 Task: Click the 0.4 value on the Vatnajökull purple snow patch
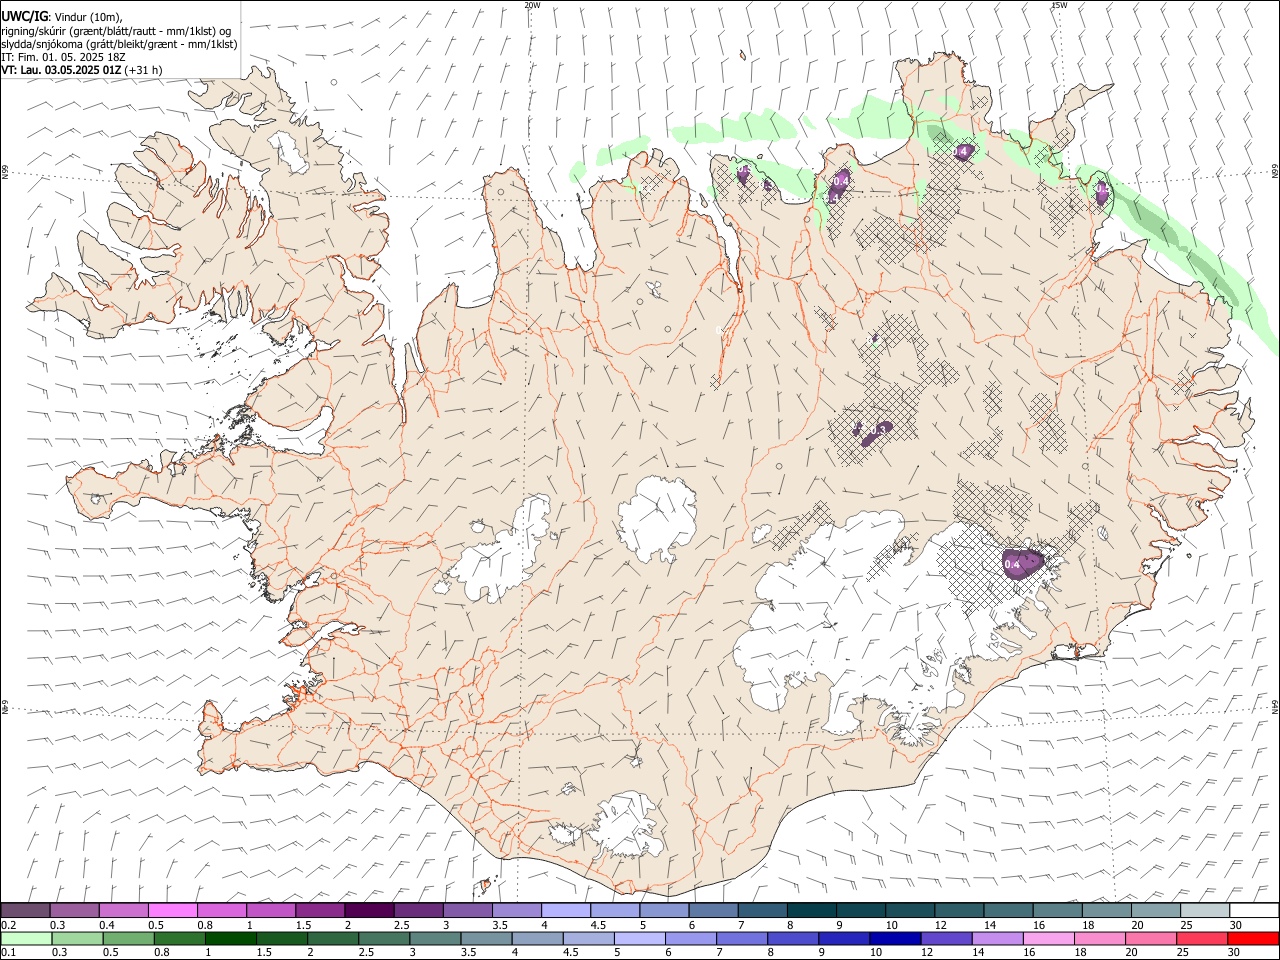tap(1012, 565)
